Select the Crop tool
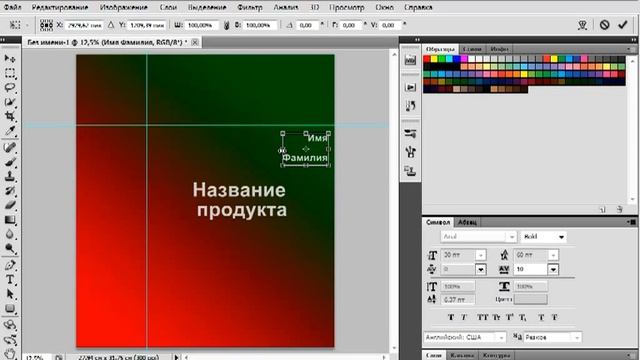The width and height of the screenshot is (640, 360). tap(10, 116)
